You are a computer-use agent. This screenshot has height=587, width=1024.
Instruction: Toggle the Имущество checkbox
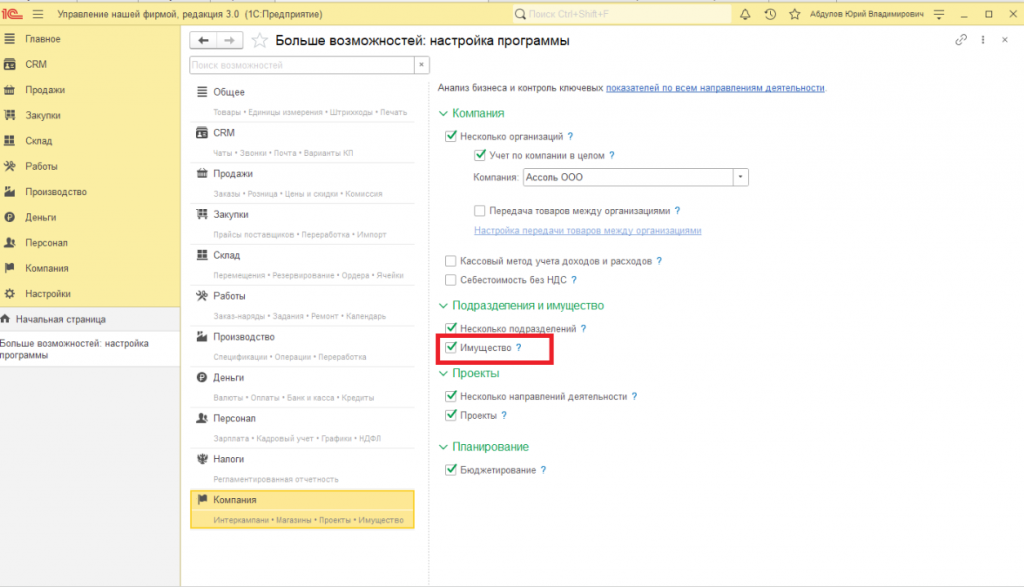[451, 347]
